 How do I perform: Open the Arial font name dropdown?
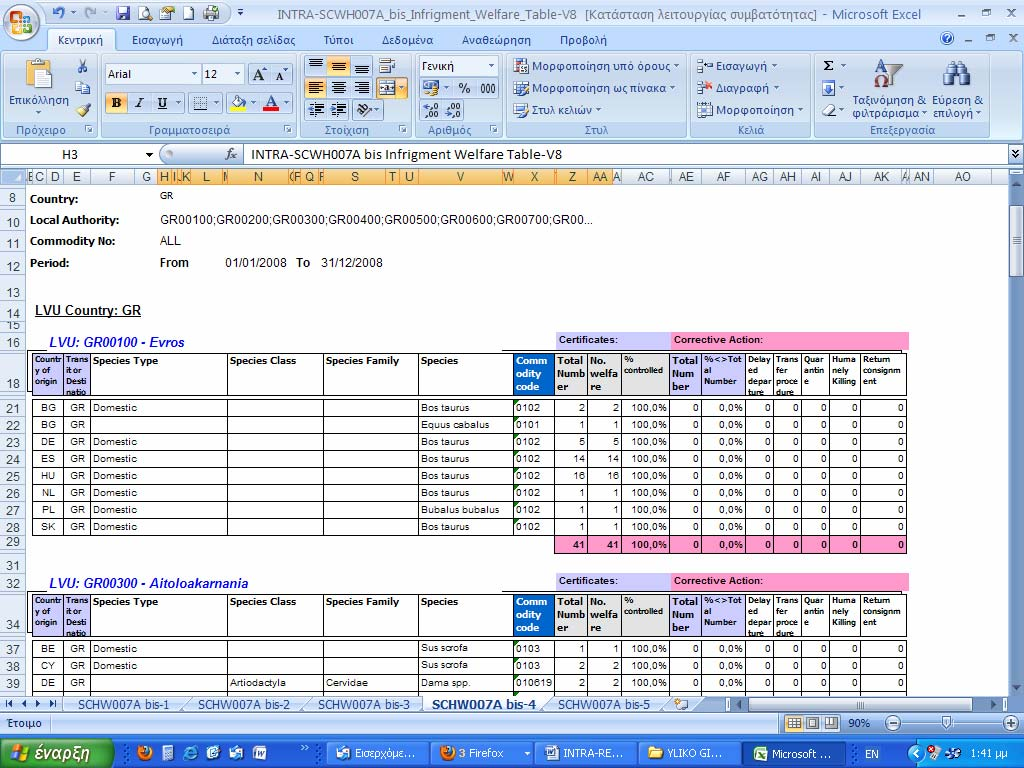pyautogui.click(x=194, y=74)
